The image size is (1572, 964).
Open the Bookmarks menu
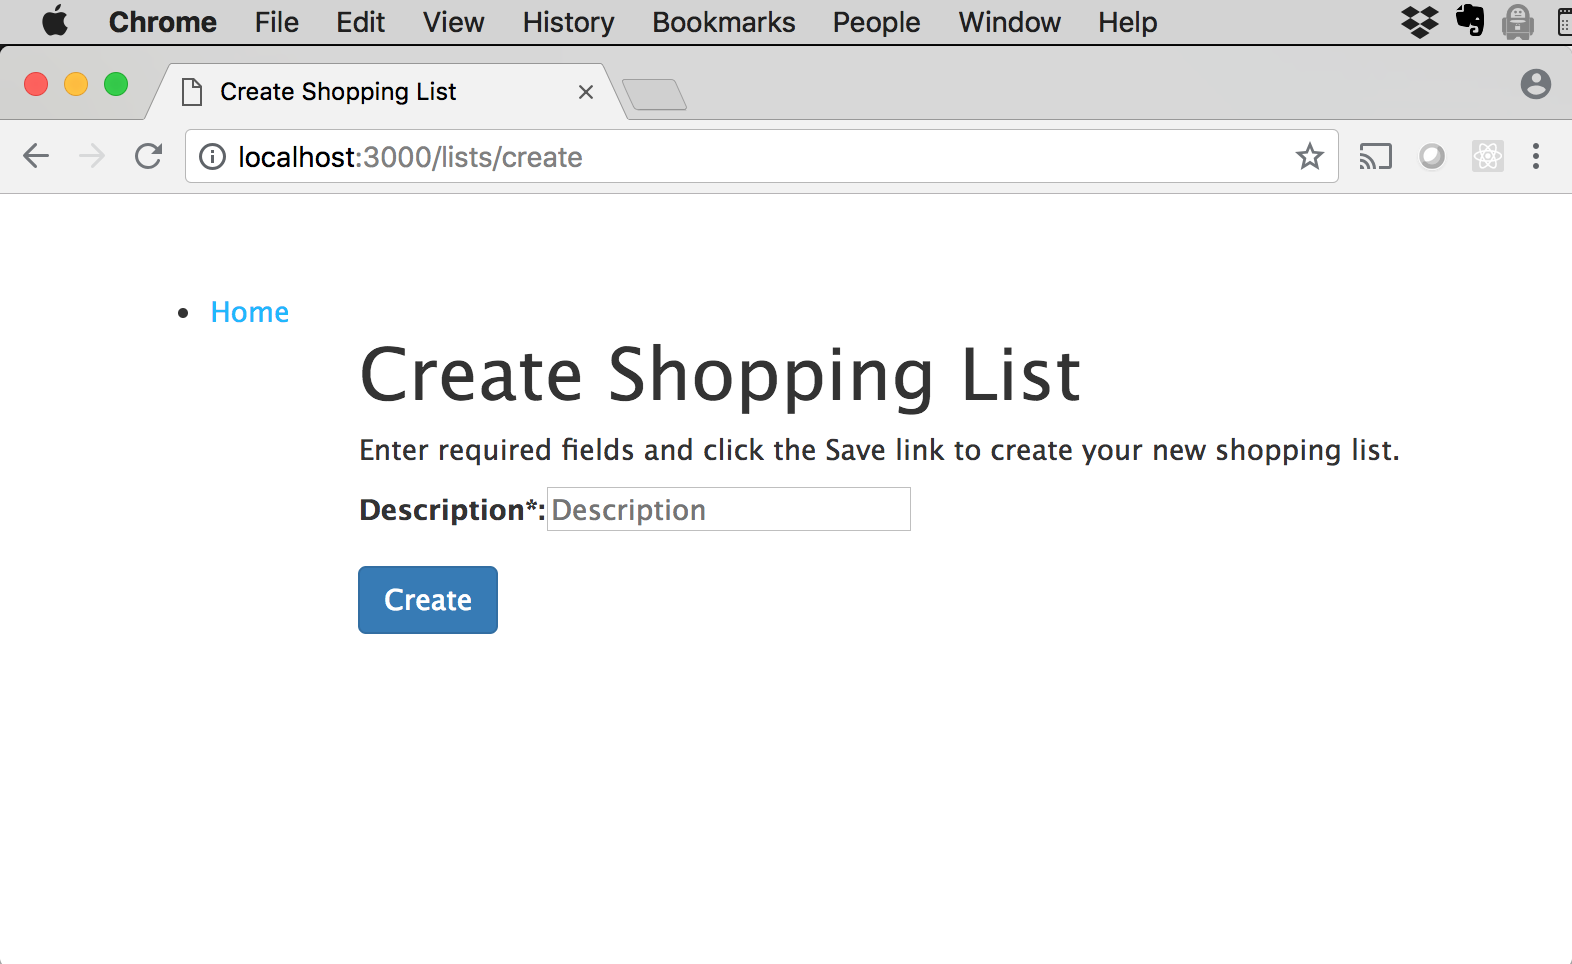(x=723, y=22)
